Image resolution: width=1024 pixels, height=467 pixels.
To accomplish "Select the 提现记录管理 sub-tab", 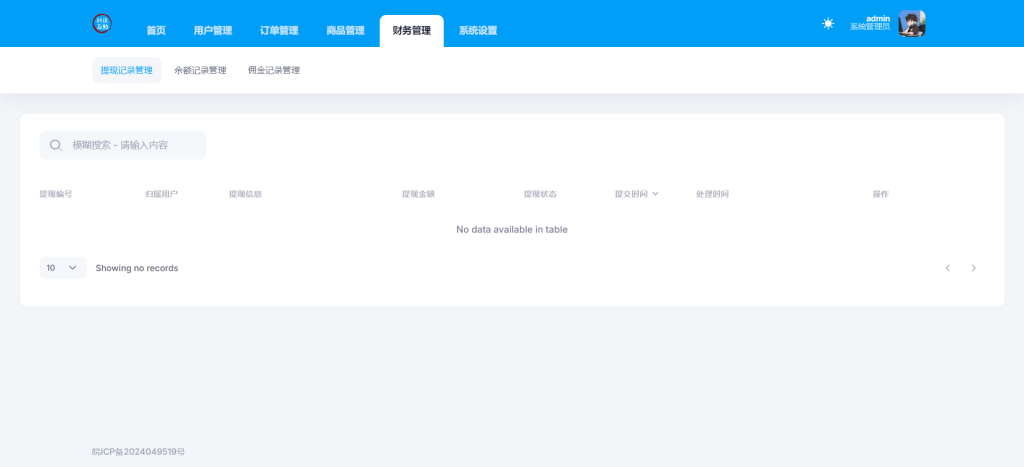I will tap(127, 71).
